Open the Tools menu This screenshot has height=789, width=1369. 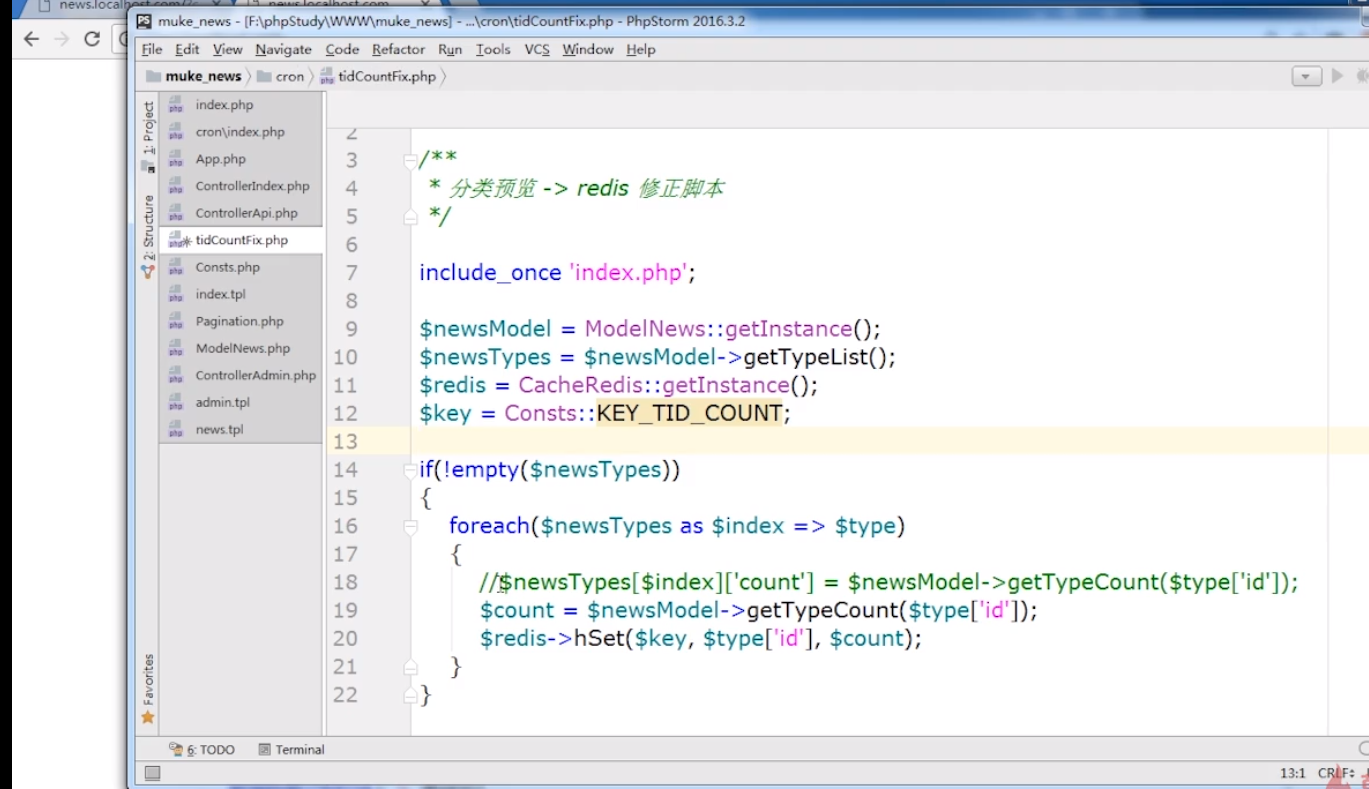coord(493,49)
